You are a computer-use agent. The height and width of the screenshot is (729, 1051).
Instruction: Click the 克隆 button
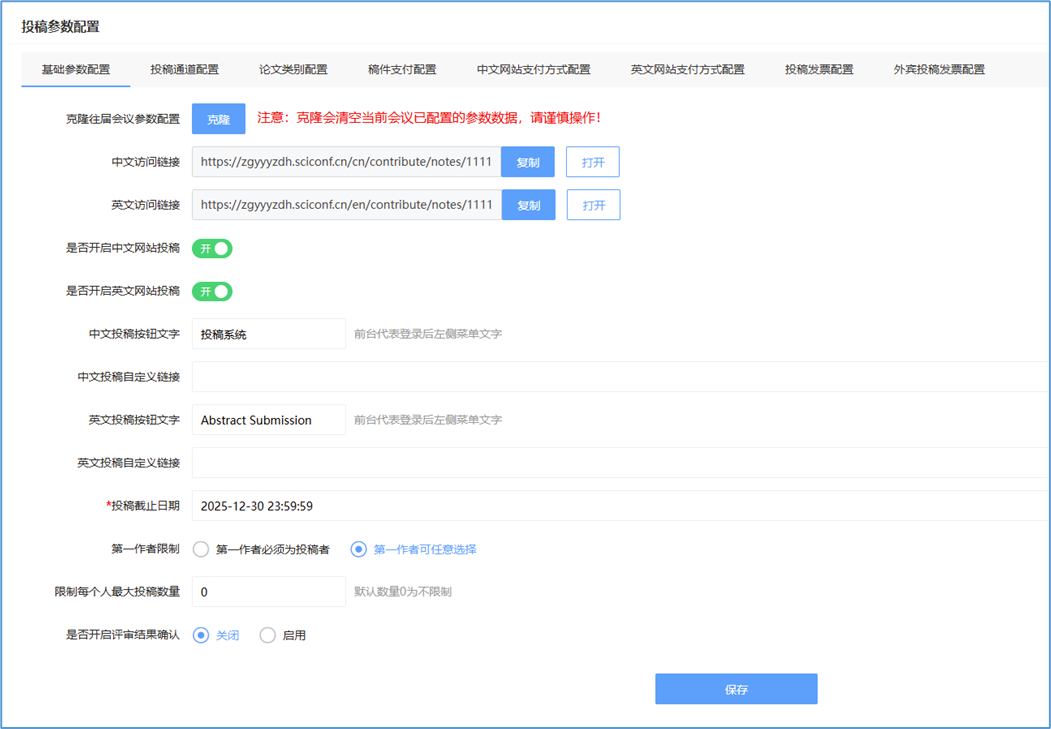(x=218, y=119)
